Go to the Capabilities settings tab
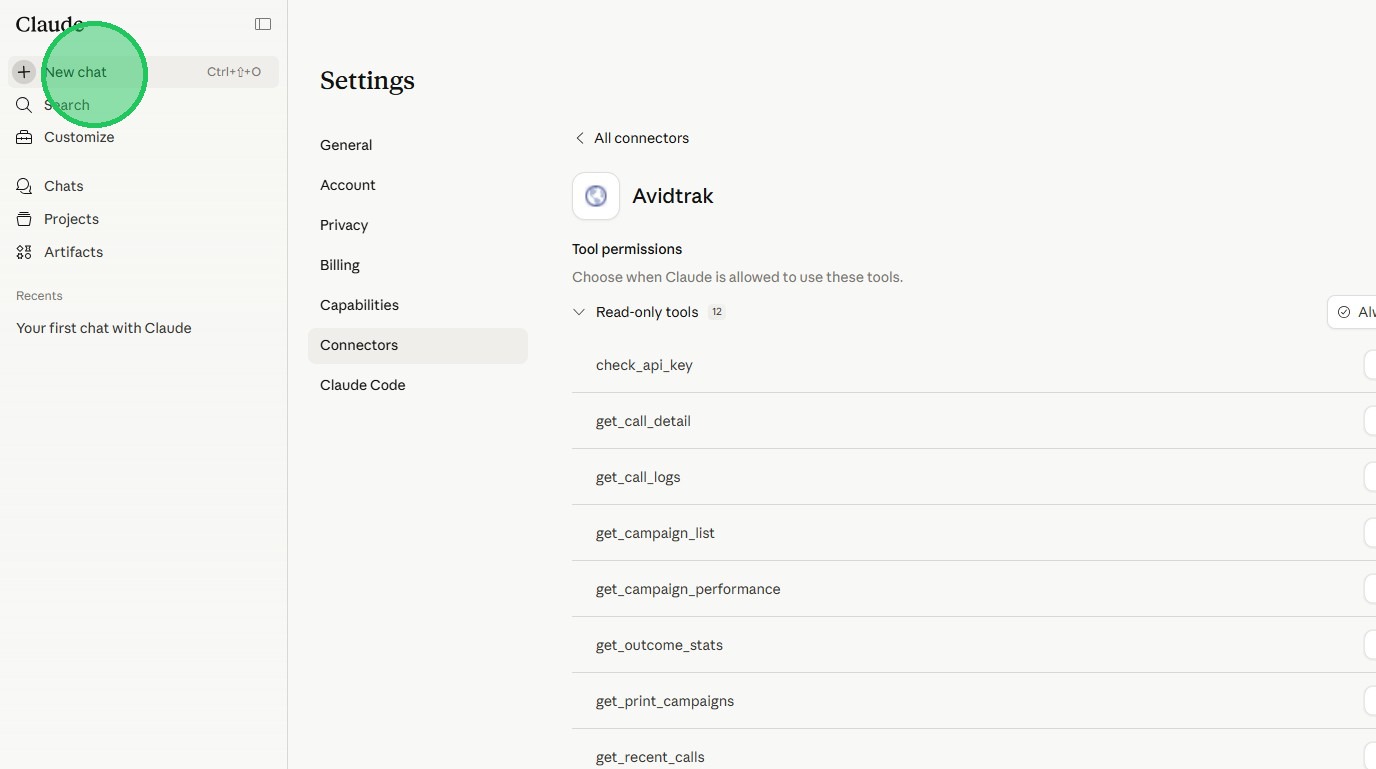The height and width of the screenshot is (769, 1376). (x=359, y=305)
